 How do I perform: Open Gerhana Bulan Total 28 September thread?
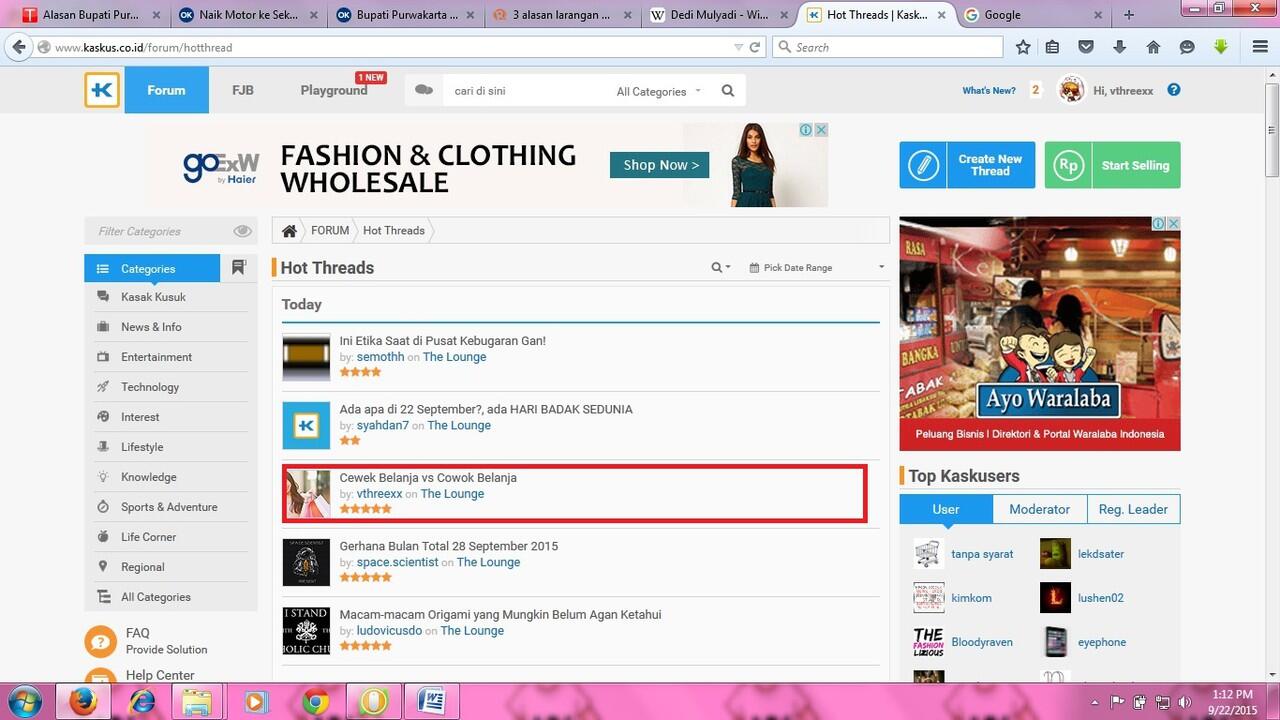click(x=449, y=546)
